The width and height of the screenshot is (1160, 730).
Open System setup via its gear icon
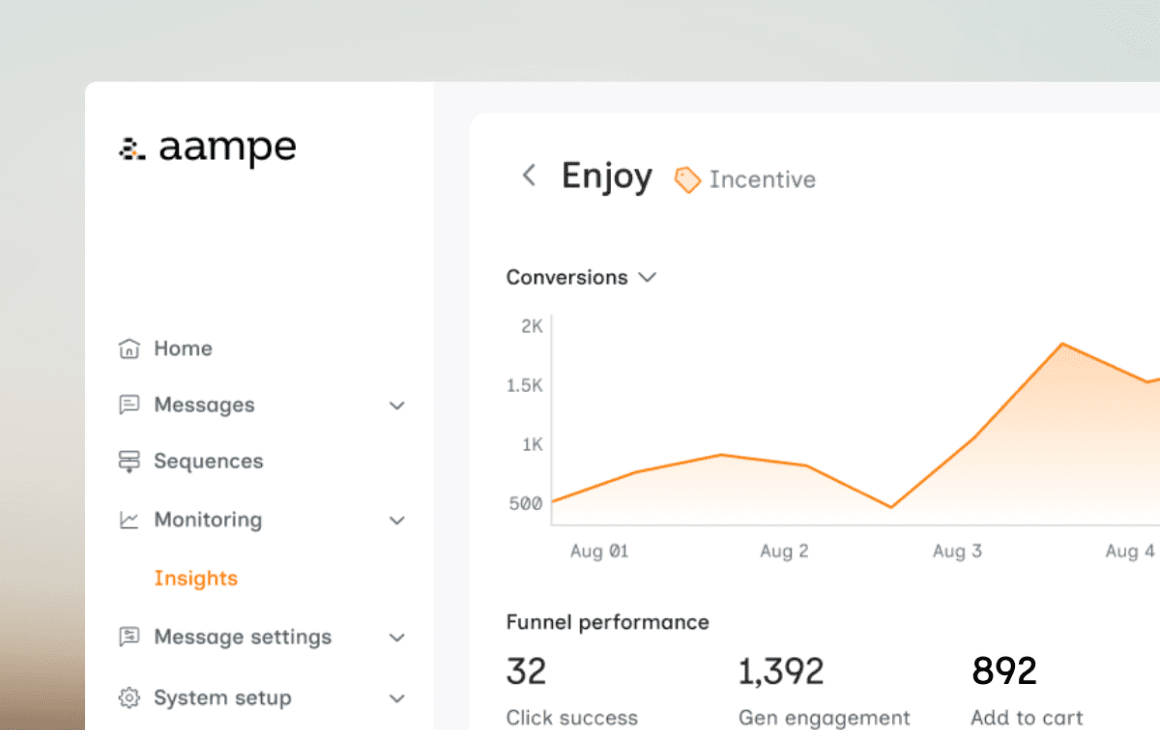tap(129, 697)
